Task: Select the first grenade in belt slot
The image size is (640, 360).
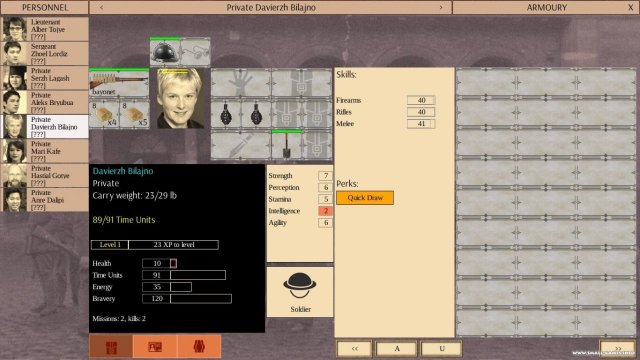Action: 226,114
